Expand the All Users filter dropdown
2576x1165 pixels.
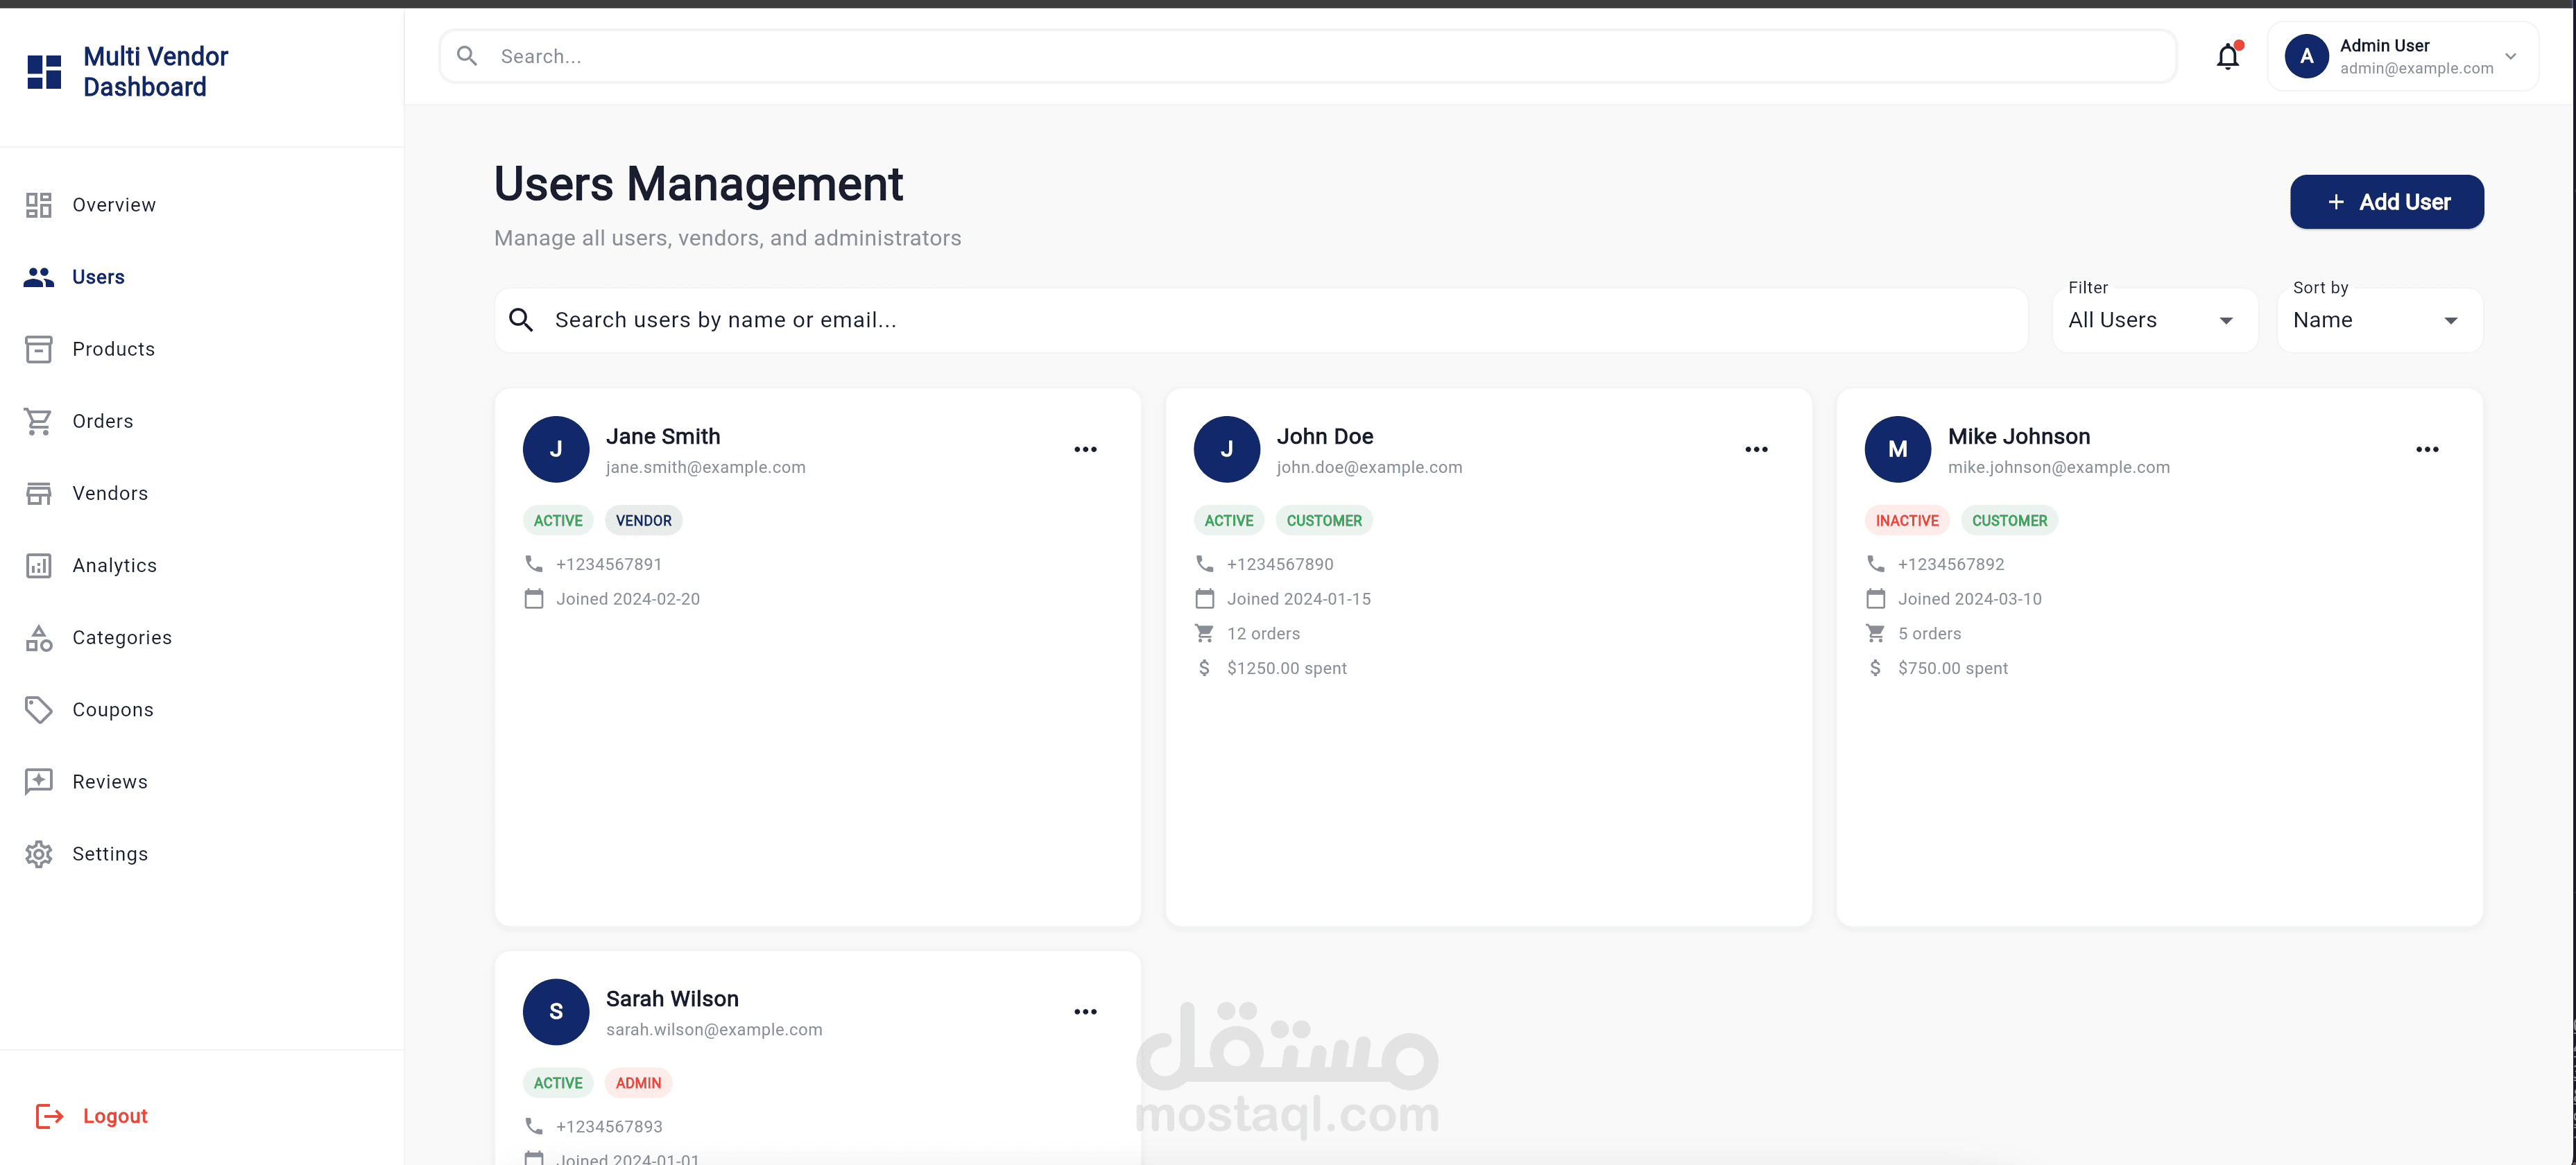(2154, 321)
